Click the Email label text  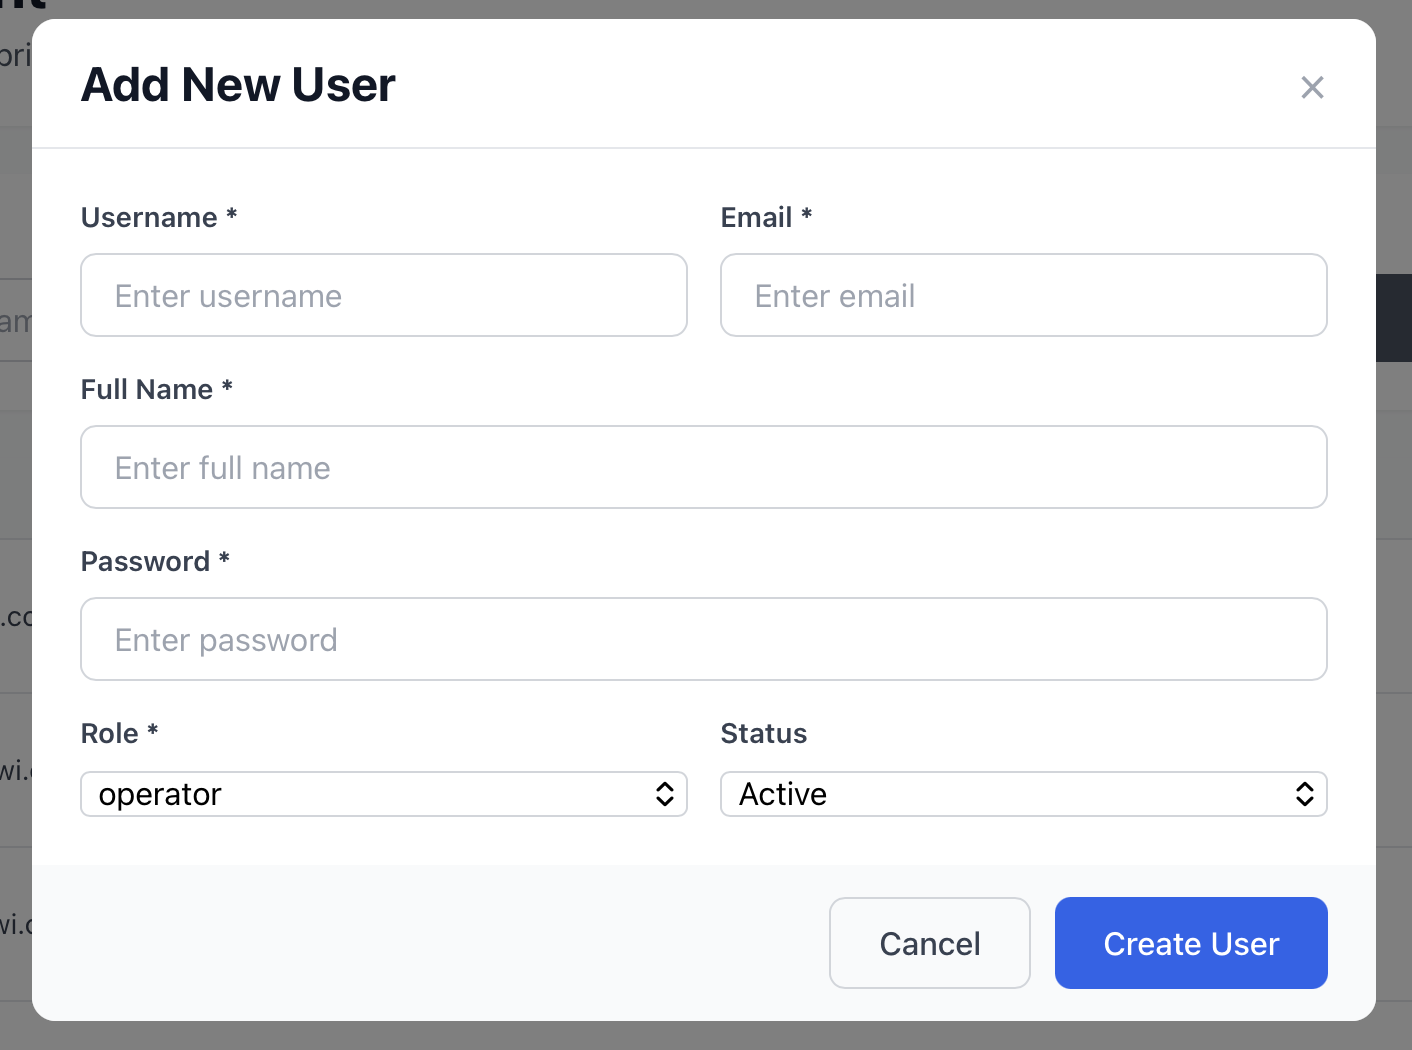[756, 218]
